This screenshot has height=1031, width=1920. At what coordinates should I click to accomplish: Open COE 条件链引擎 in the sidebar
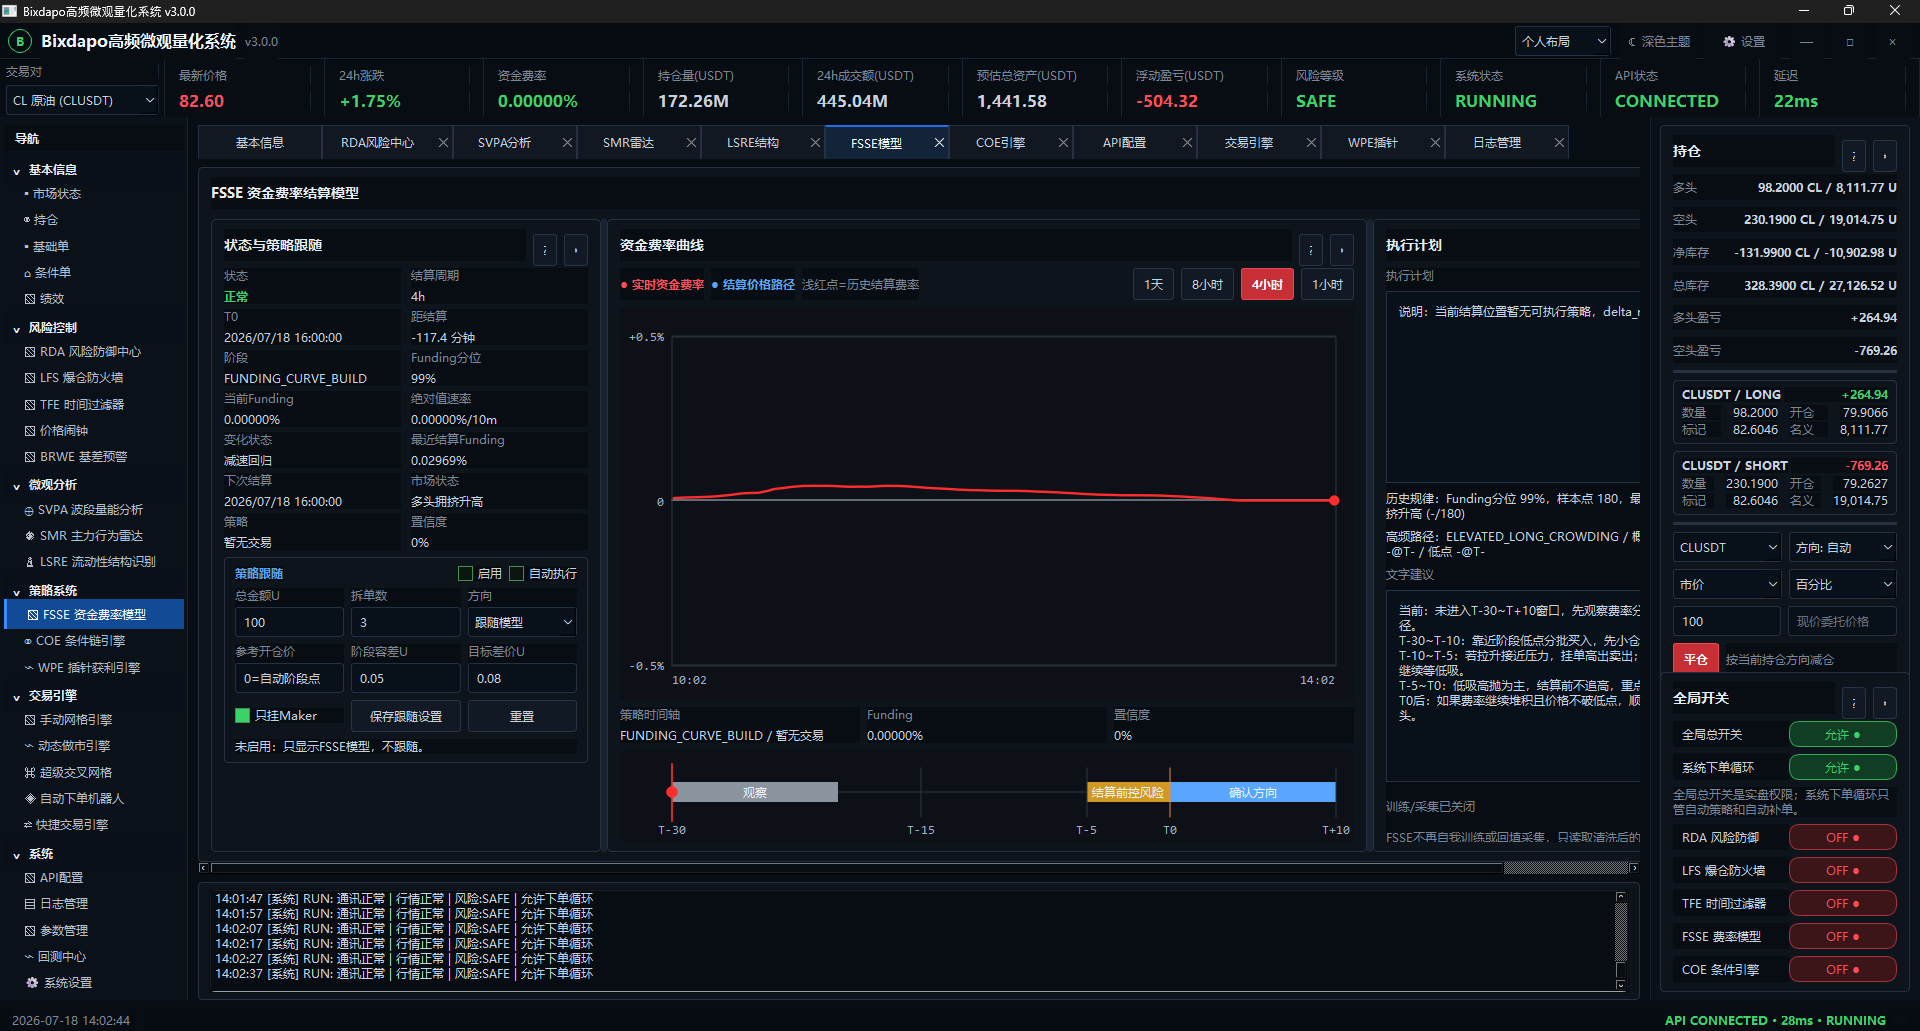pyautogui.click(x=75, y=641)
